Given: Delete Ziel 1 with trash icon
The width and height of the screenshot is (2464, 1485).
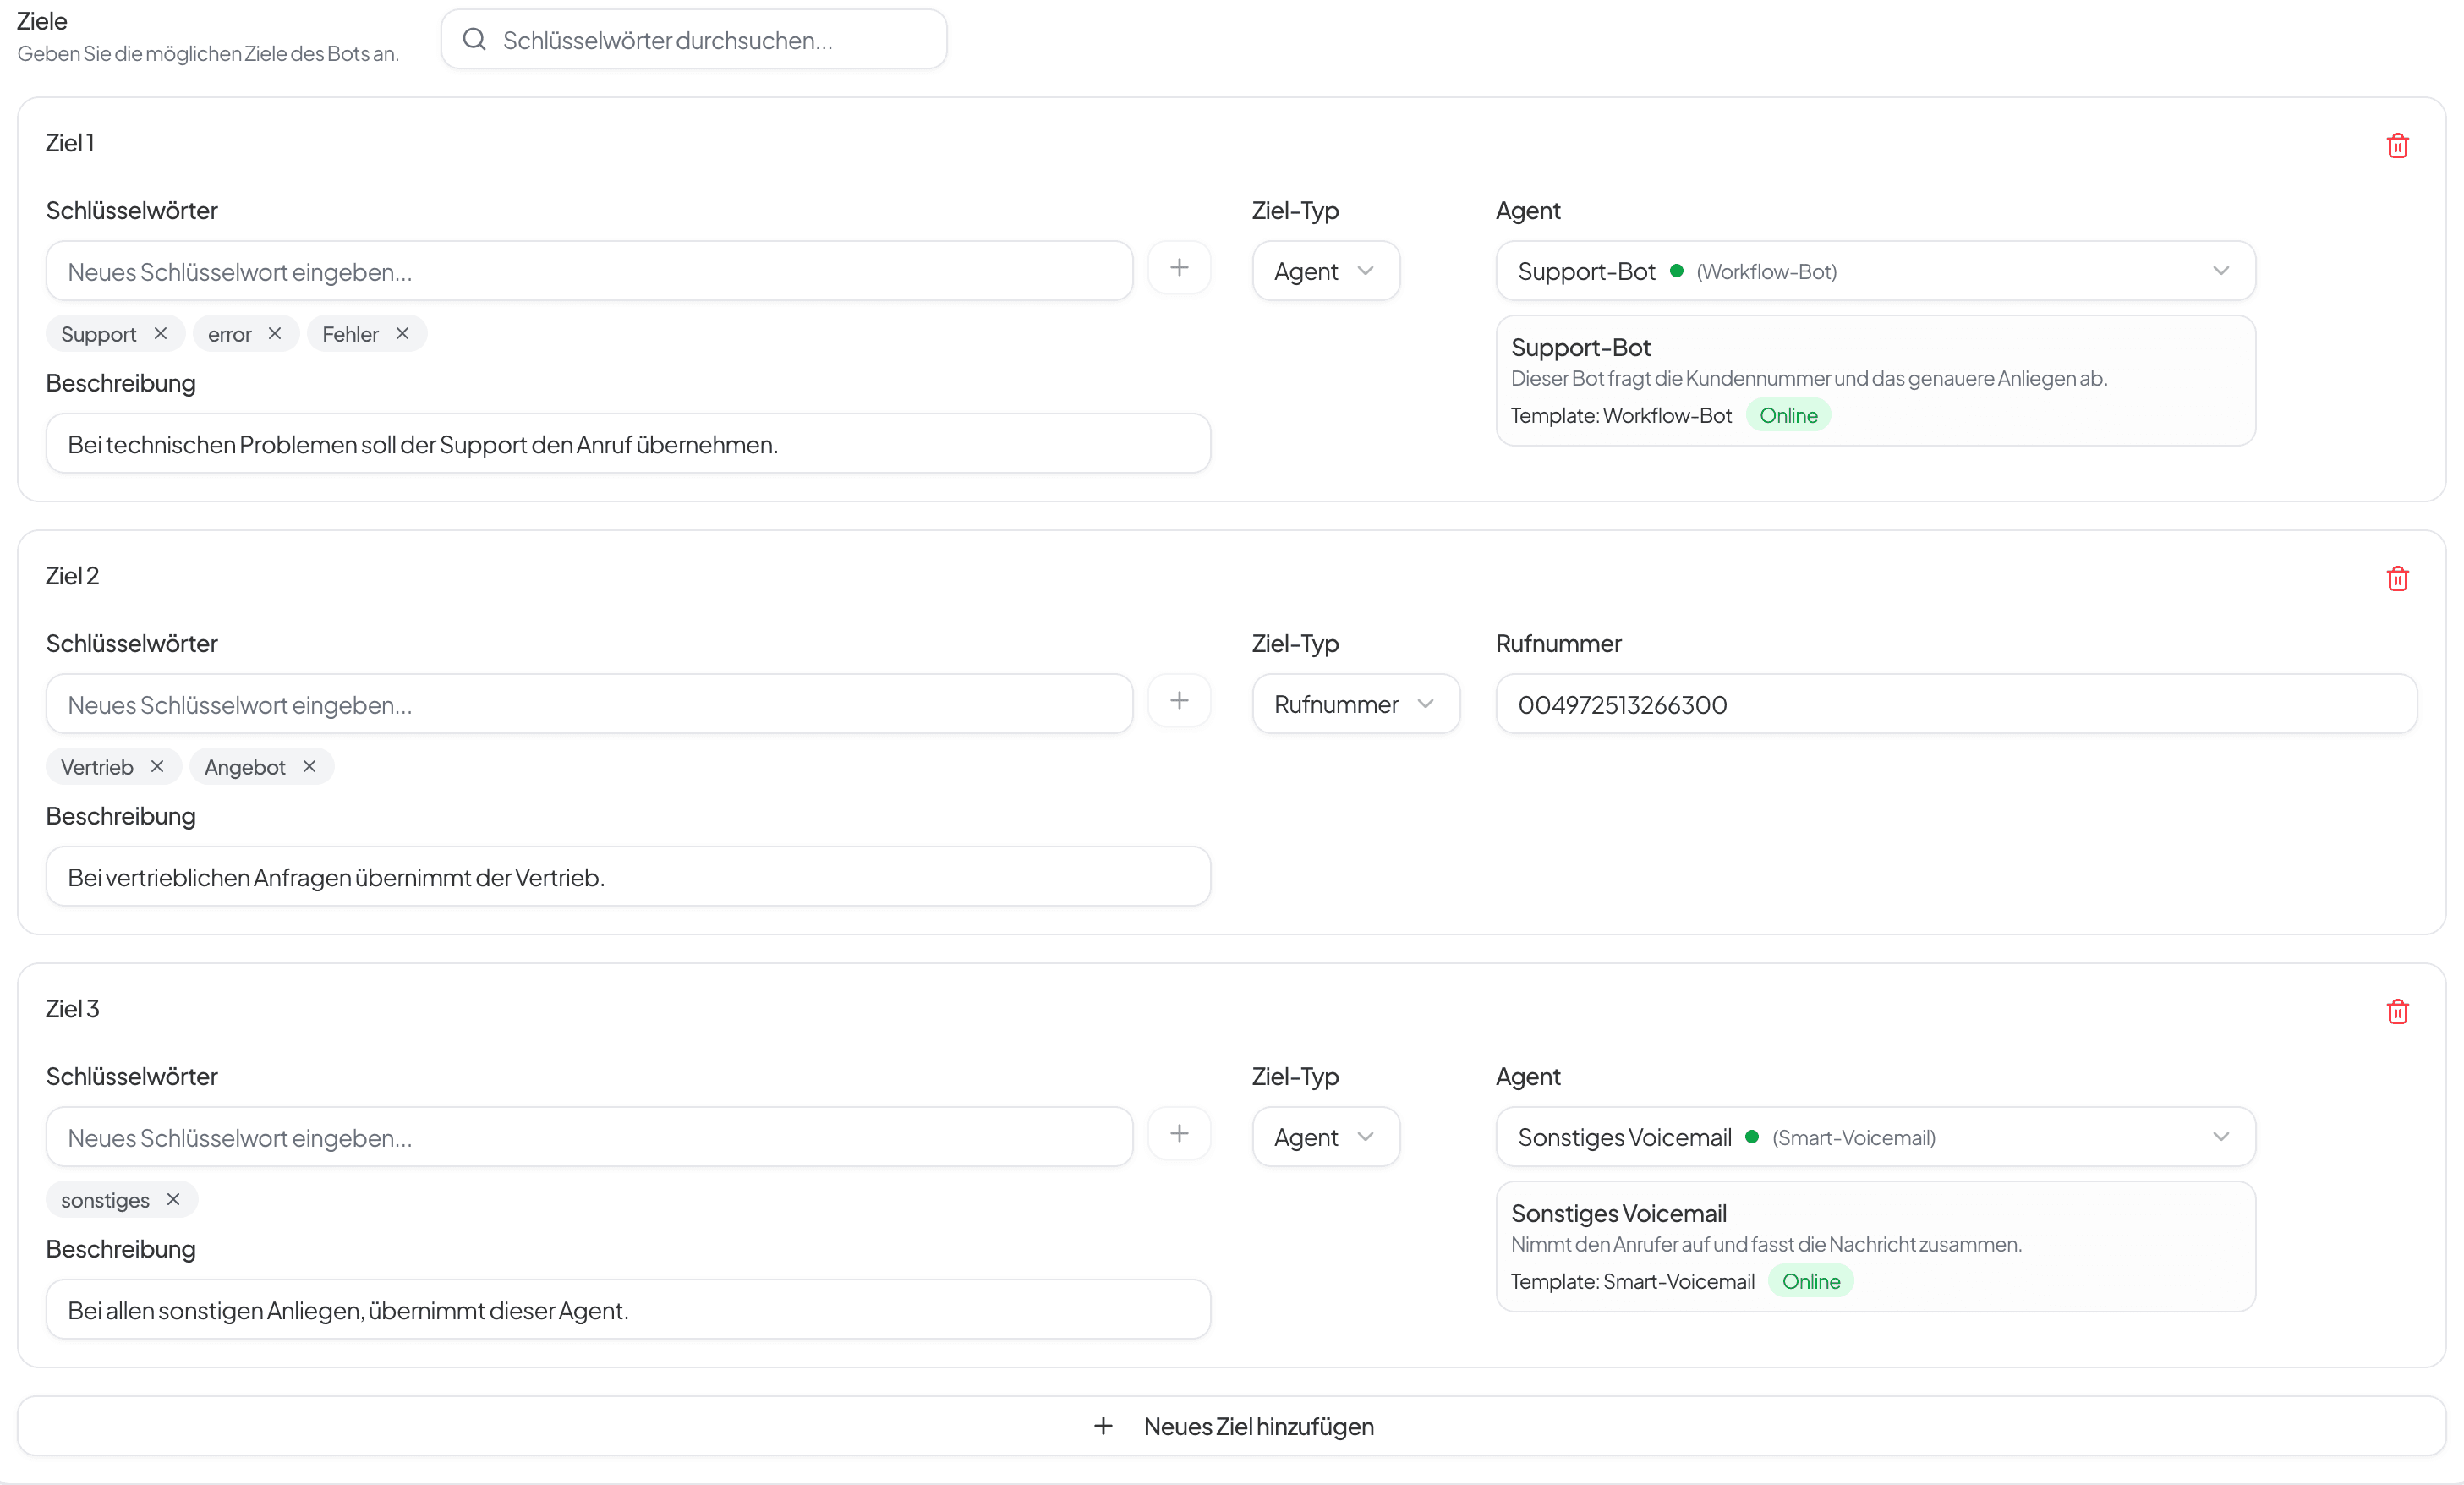Looking at the screenshot, I should [x=2397, y=146].
